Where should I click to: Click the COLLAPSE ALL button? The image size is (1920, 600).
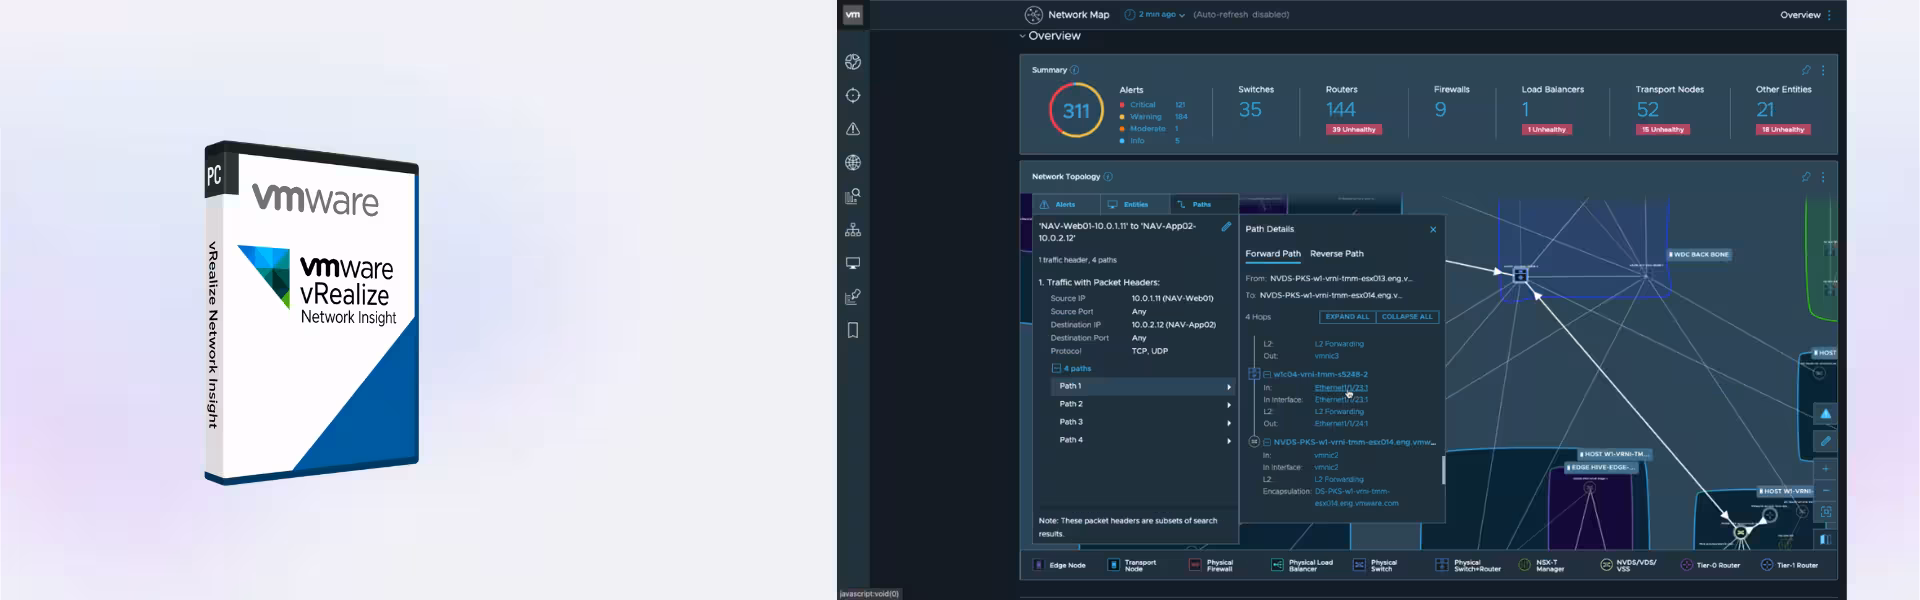point(1407,317)
